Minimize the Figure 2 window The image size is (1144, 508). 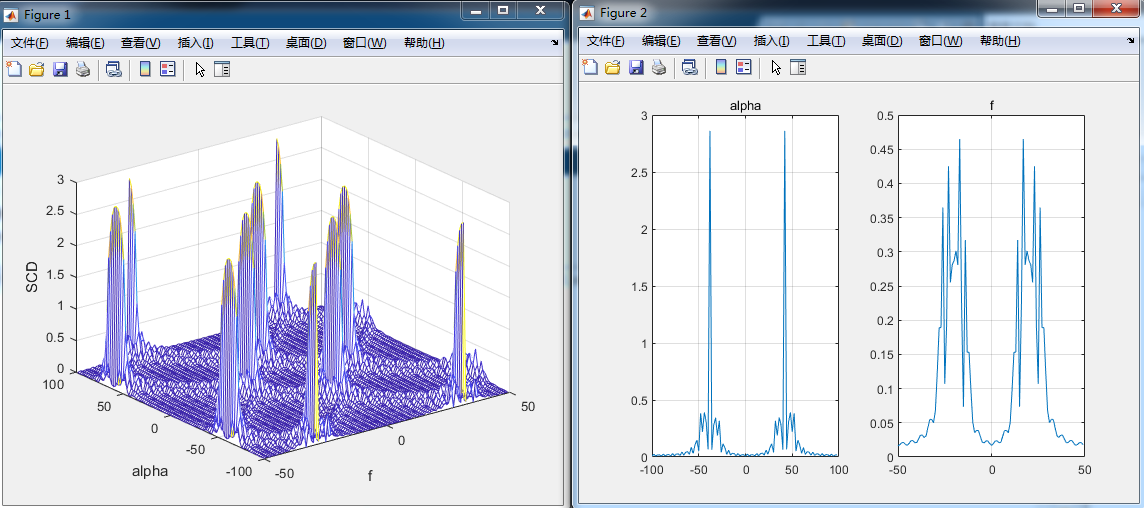(1052, 9)
